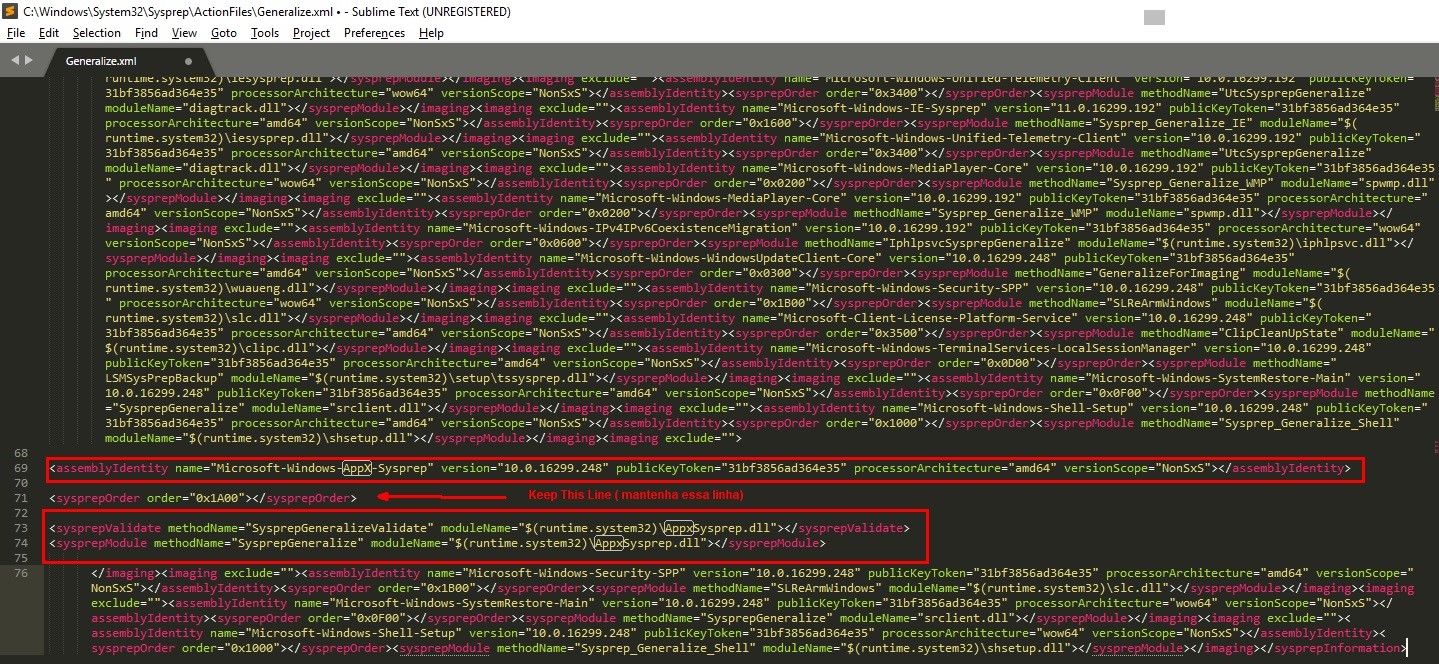Click the right tab navigation arrow

point(28,60)
